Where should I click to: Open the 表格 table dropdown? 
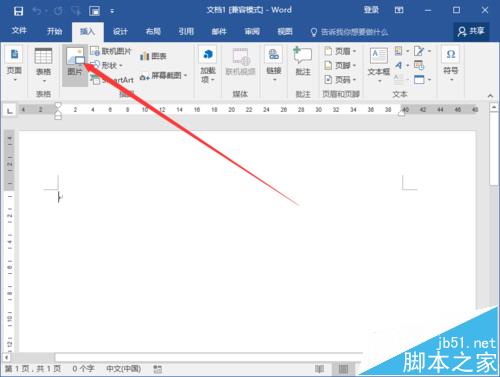pos(44,66)
